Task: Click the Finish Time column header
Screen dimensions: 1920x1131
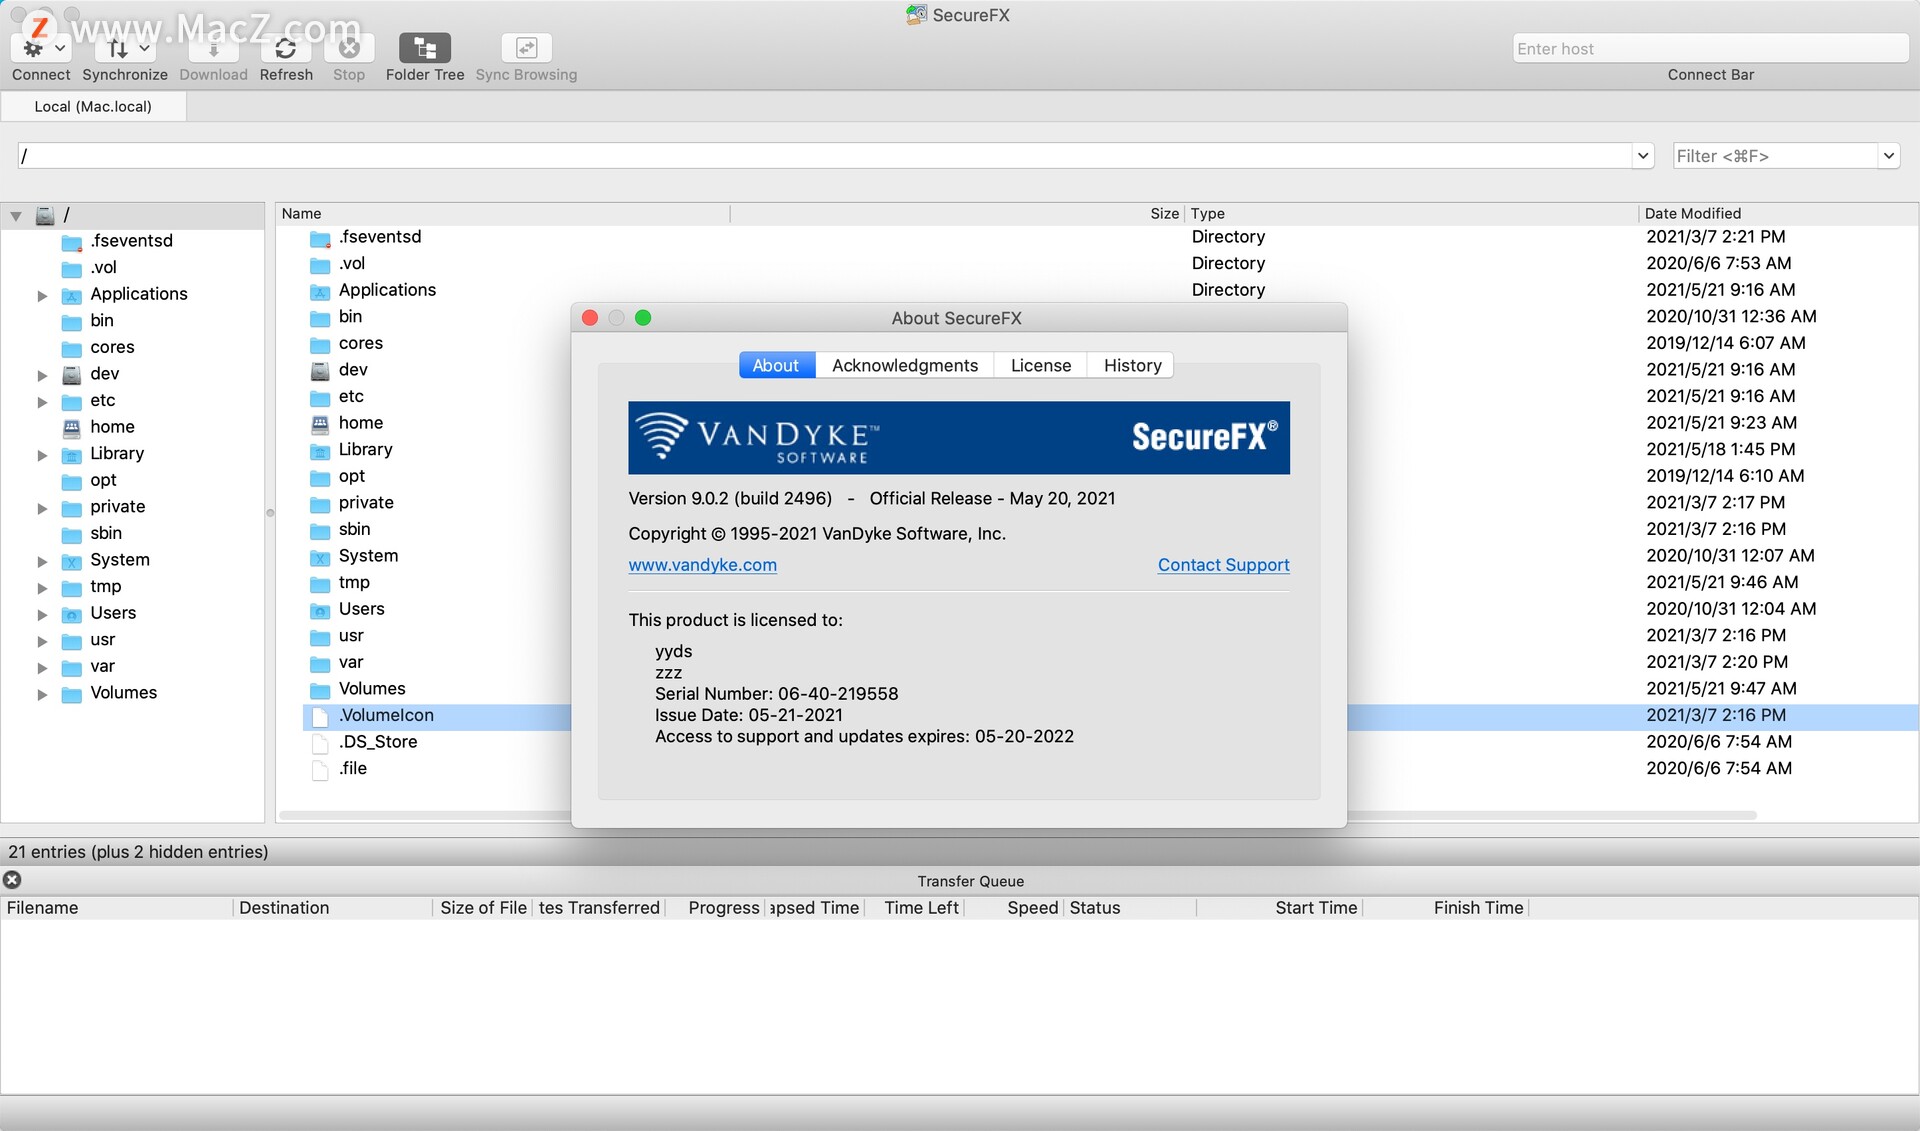Action: pos(1447,908)
